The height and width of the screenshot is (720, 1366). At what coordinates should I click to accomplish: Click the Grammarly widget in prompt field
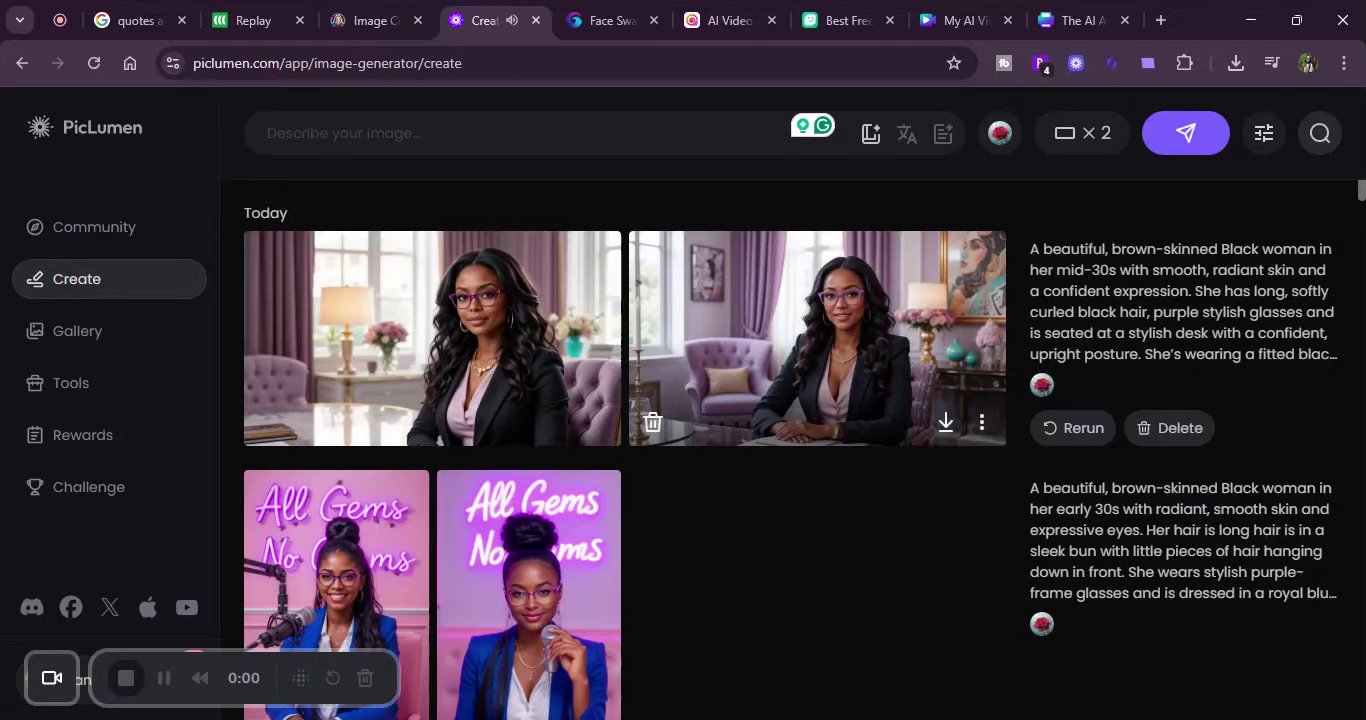(x=812, y=125)
